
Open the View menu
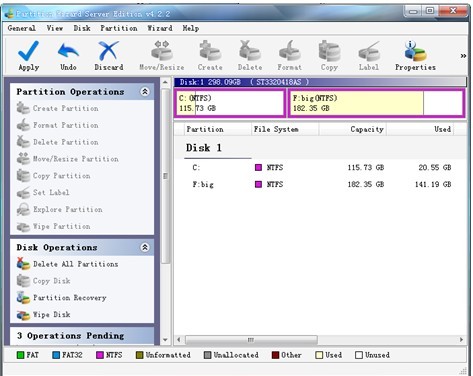55,28
